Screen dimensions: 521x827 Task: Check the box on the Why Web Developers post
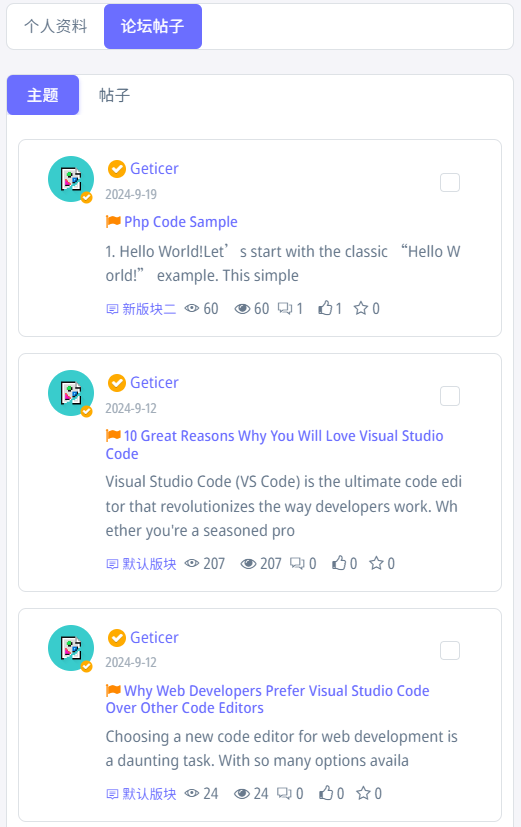tap(450, 650)
